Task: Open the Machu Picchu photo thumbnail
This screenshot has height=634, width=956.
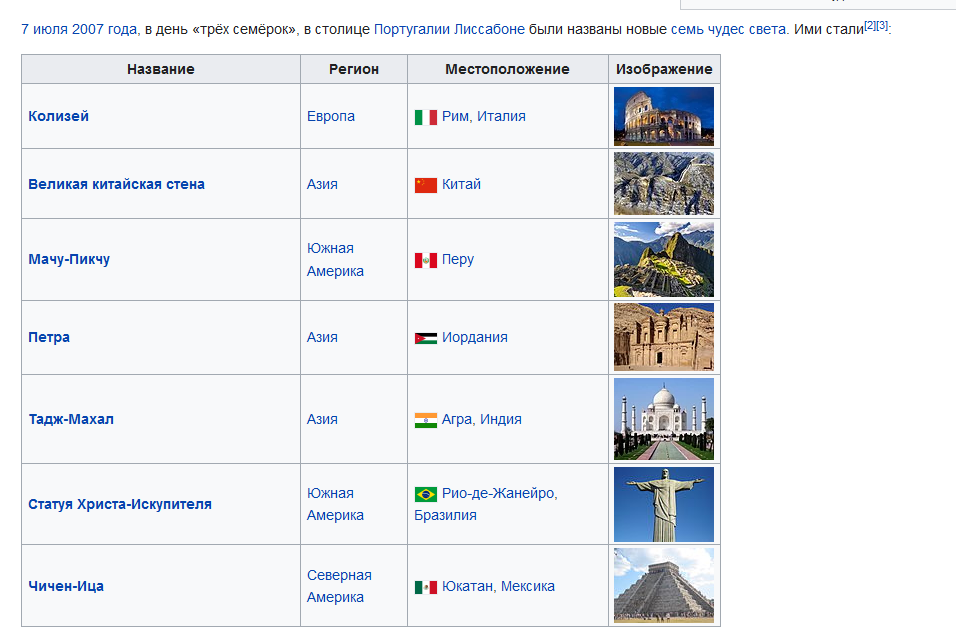Action: [x=663, y=259]
